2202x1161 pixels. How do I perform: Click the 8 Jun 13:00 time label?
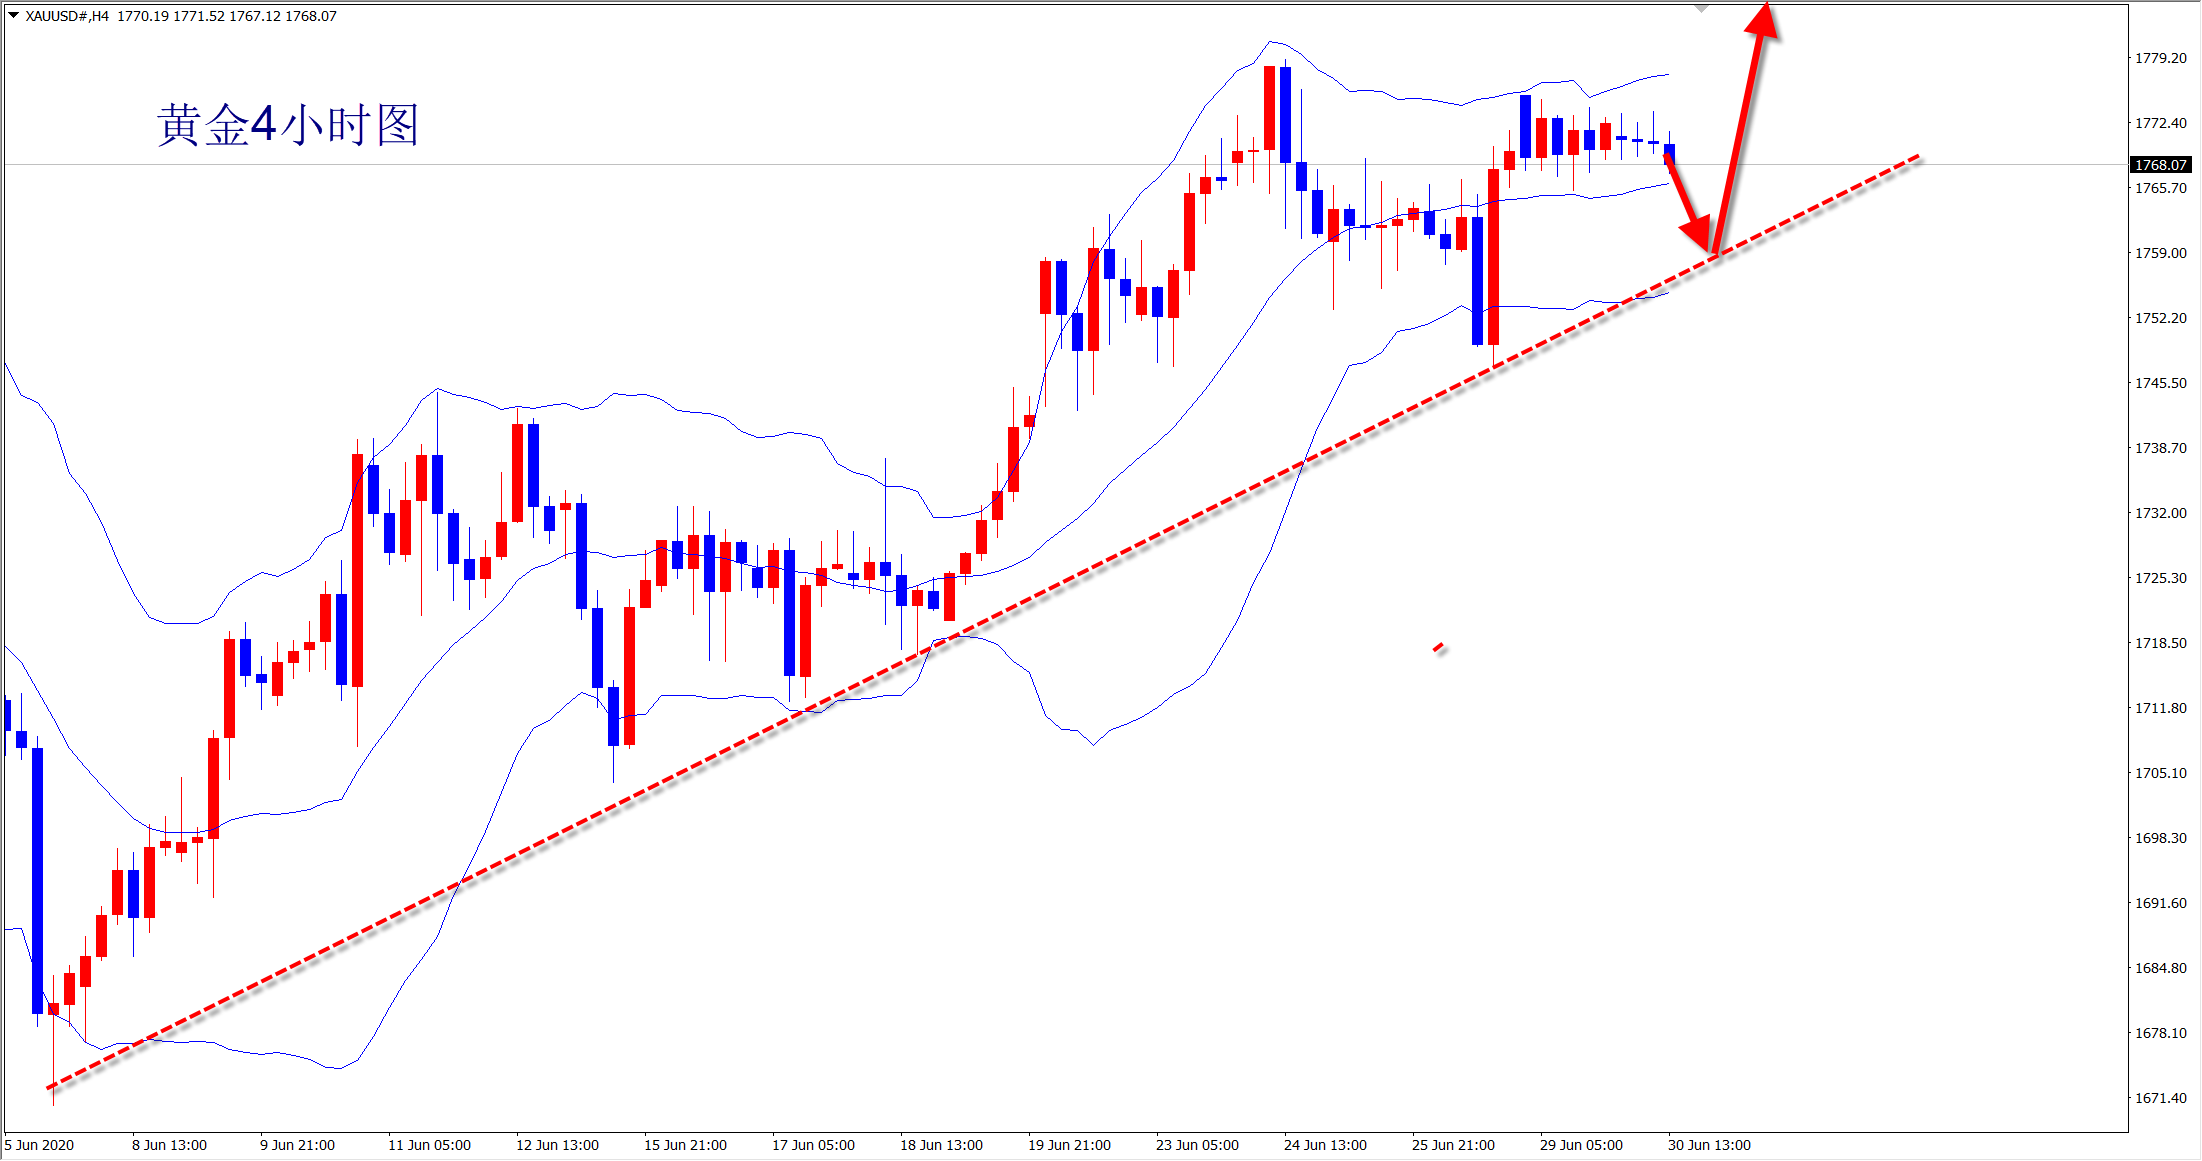click(170, 1145)
